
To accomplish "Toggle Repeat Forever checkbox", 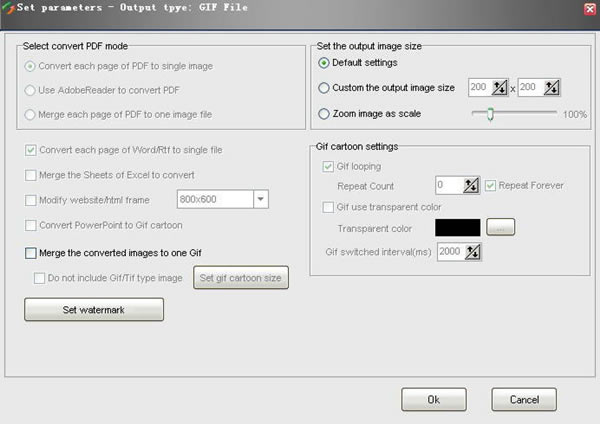I will click(x=490, y=186).
